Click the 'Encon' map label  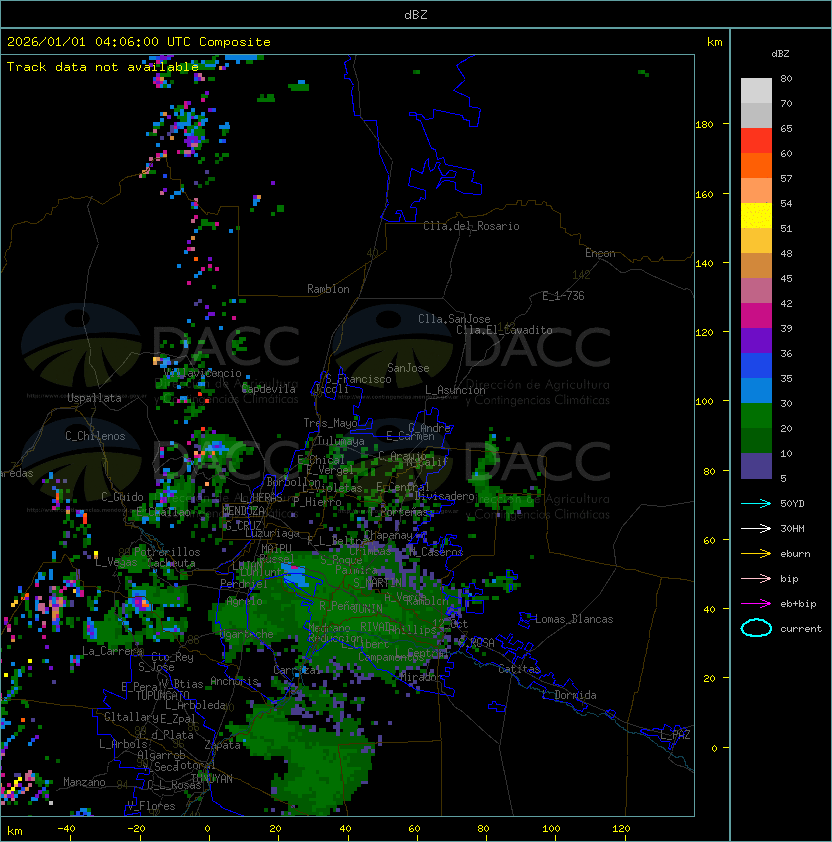click(600, 253)
